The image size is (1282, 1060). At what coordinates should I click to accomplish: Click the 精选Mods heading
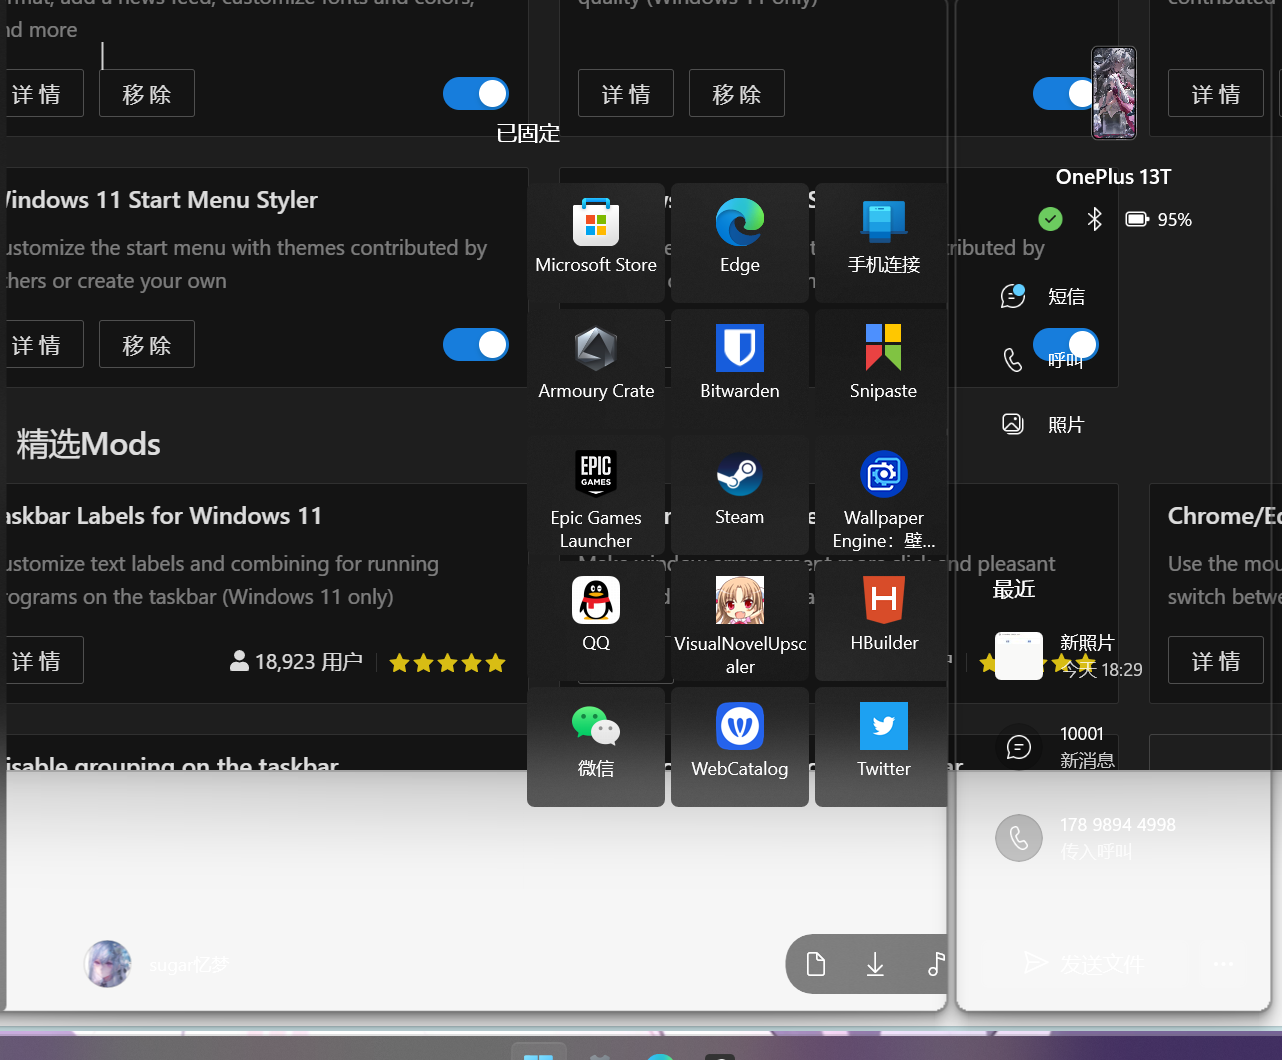pos(88,444)
